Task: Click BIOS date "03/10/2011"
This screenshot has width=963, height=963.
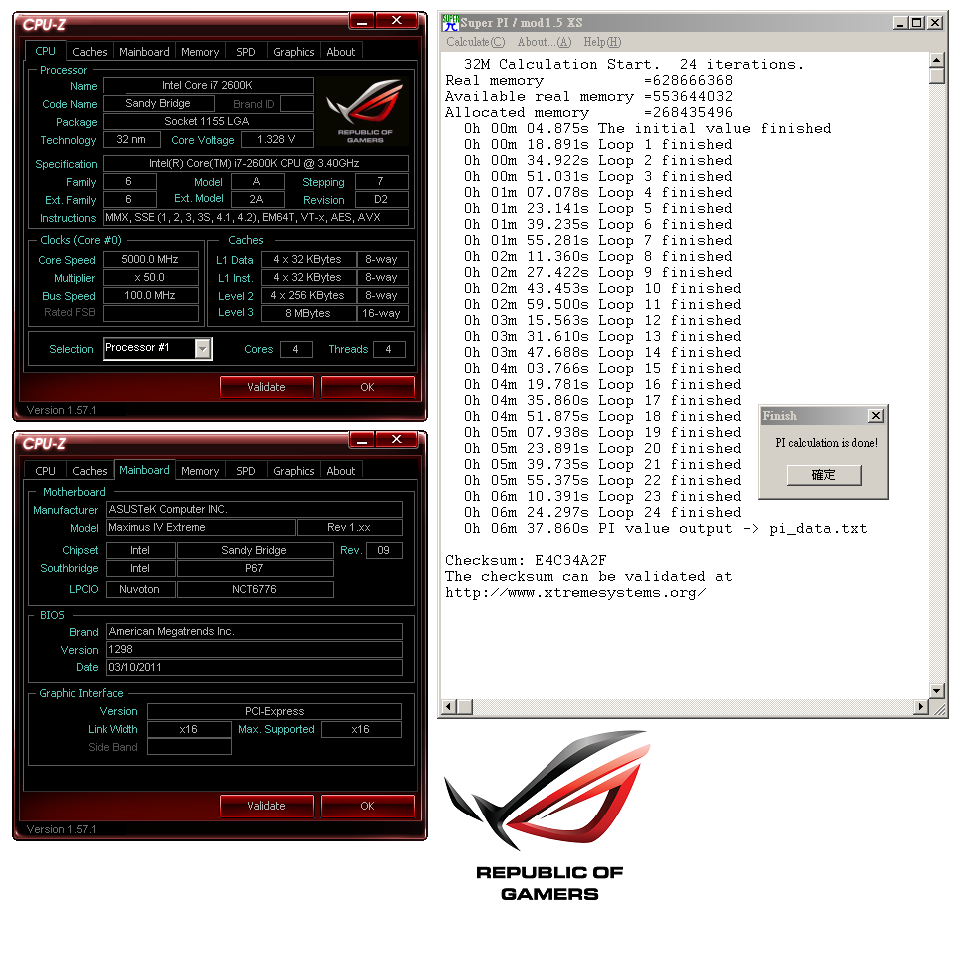Action: point(255,667)
